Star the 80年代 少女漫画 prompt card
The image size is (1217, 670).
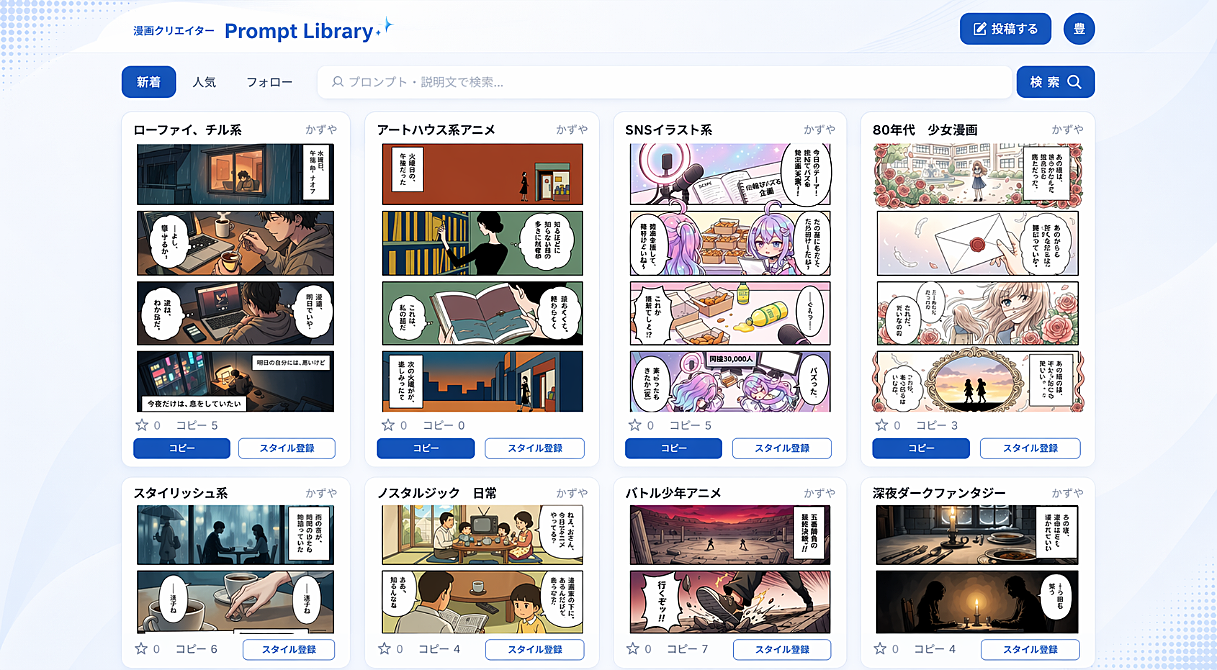tap(882, 425)
